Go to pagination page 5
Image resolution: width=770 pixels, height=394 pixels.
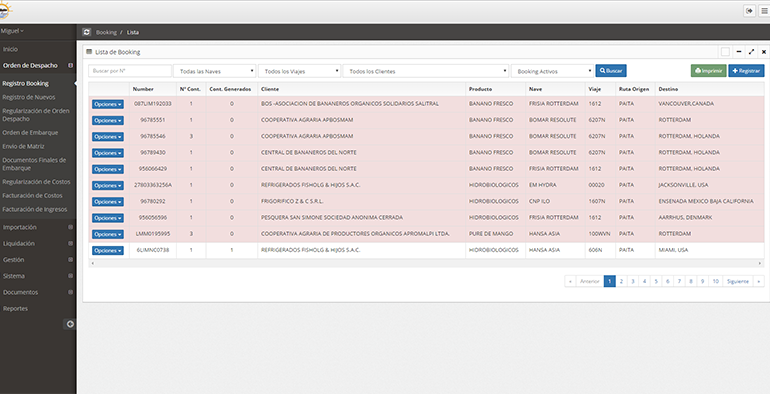(656, 281)
